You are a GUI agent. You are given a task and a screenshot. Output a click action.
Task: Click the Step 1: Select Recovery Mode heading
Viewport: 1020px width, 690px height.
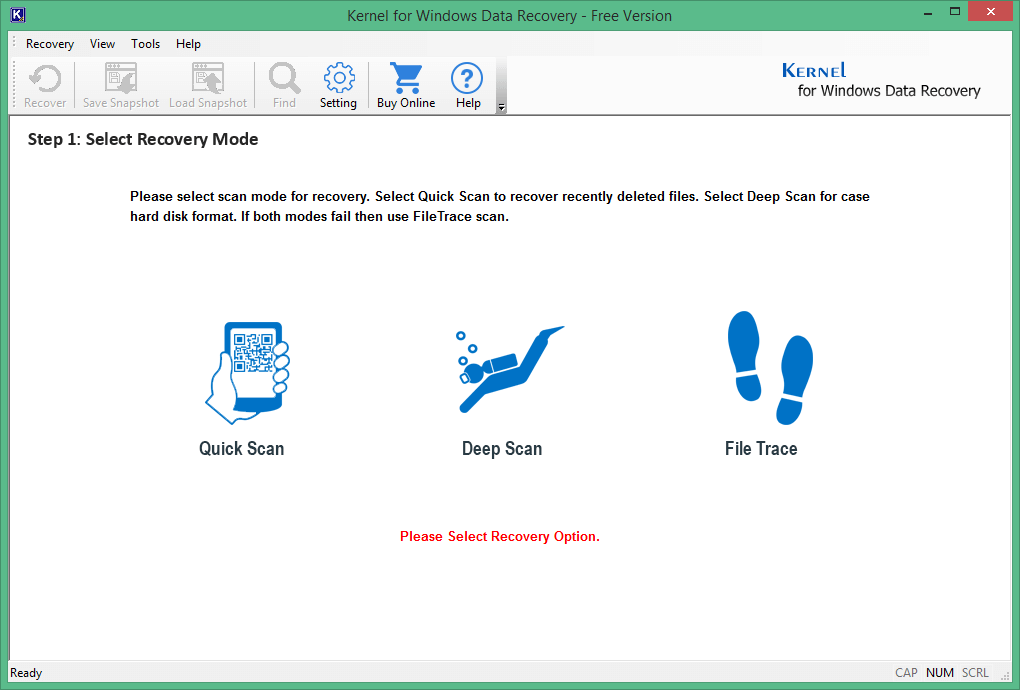143,139
